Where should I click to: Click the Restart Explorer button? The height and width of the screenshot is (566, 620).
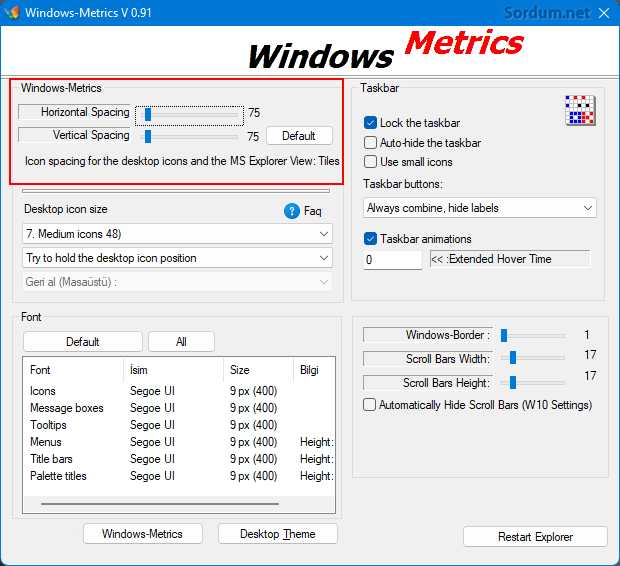535,537
